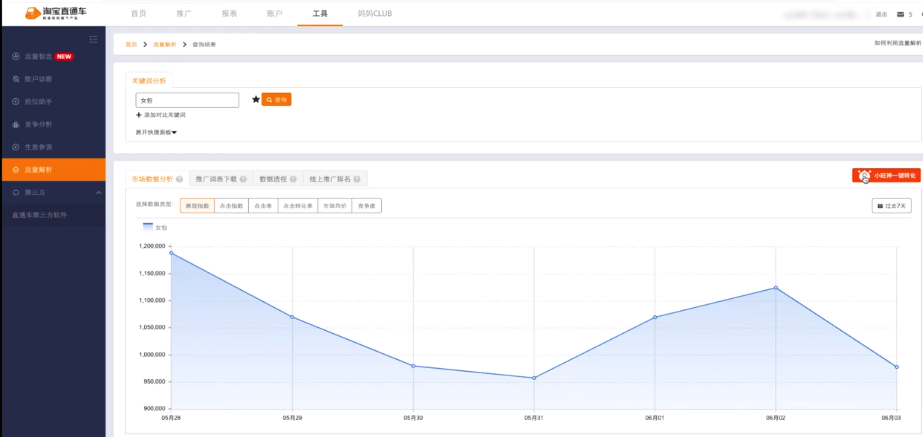Click the 06月01 data point on chart
The image size is (923, 437).
coord(655,317)
